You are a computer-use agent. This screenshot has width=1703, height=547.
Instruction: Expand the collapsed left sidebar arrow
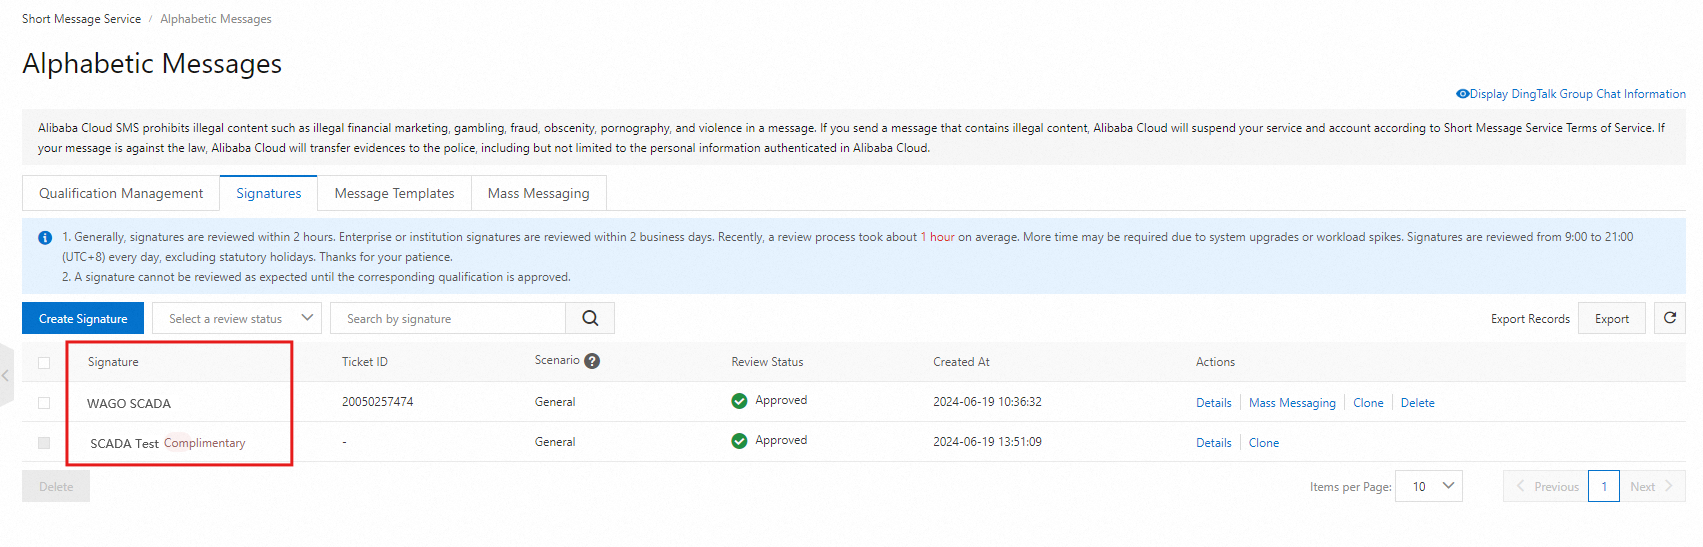click(x=6, y=375)
